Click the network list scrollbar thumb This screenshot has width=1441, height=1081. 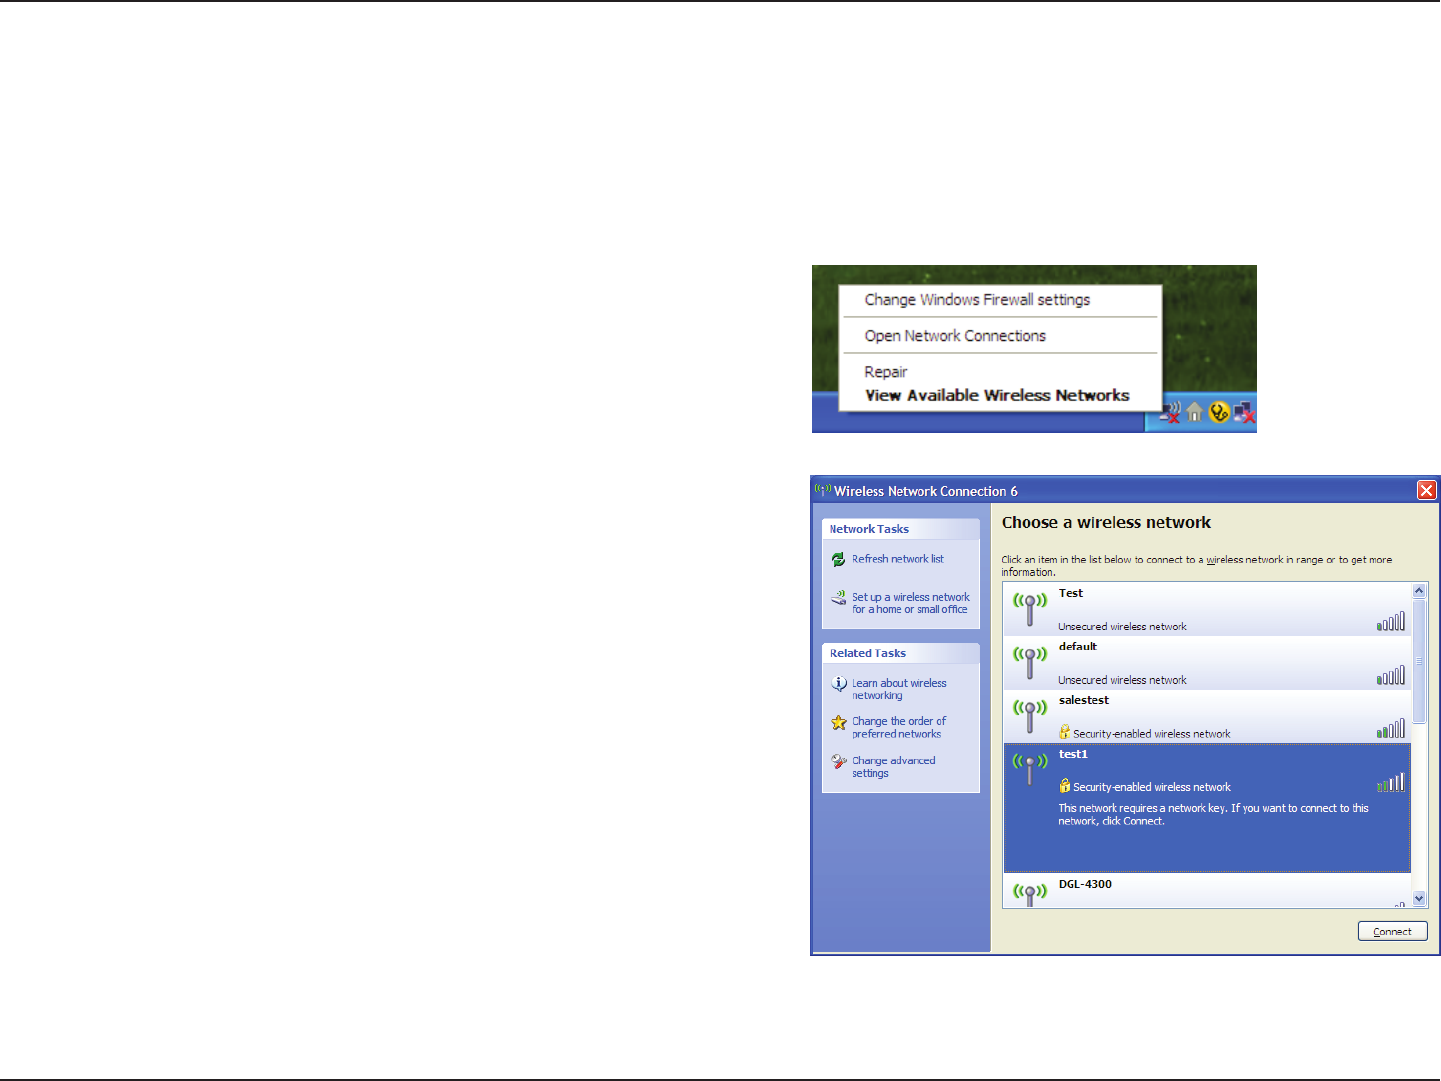point(1419,661)
